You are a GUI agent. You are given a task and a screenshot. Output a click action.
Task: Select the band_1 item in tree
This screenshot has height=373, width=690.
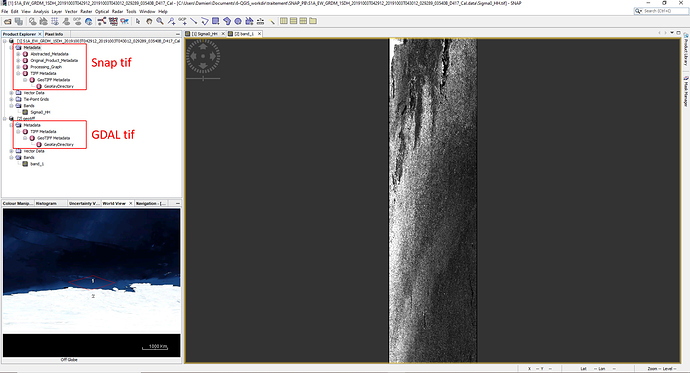[37, 164]
